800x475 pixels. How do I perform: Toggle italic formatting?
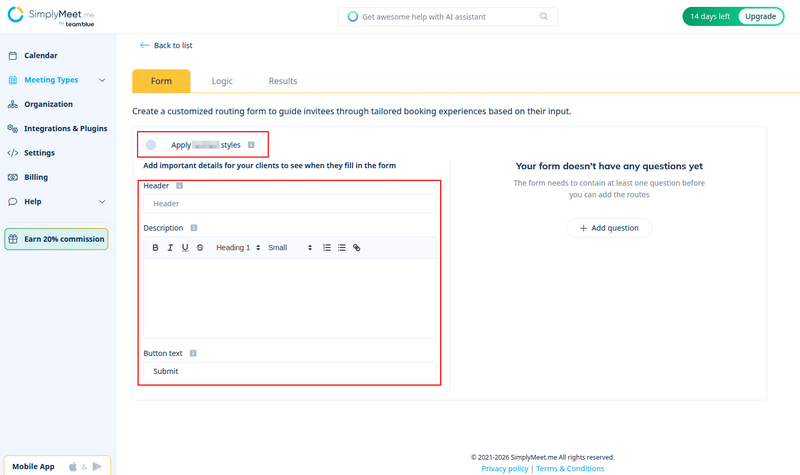click(x=170, y=247)
